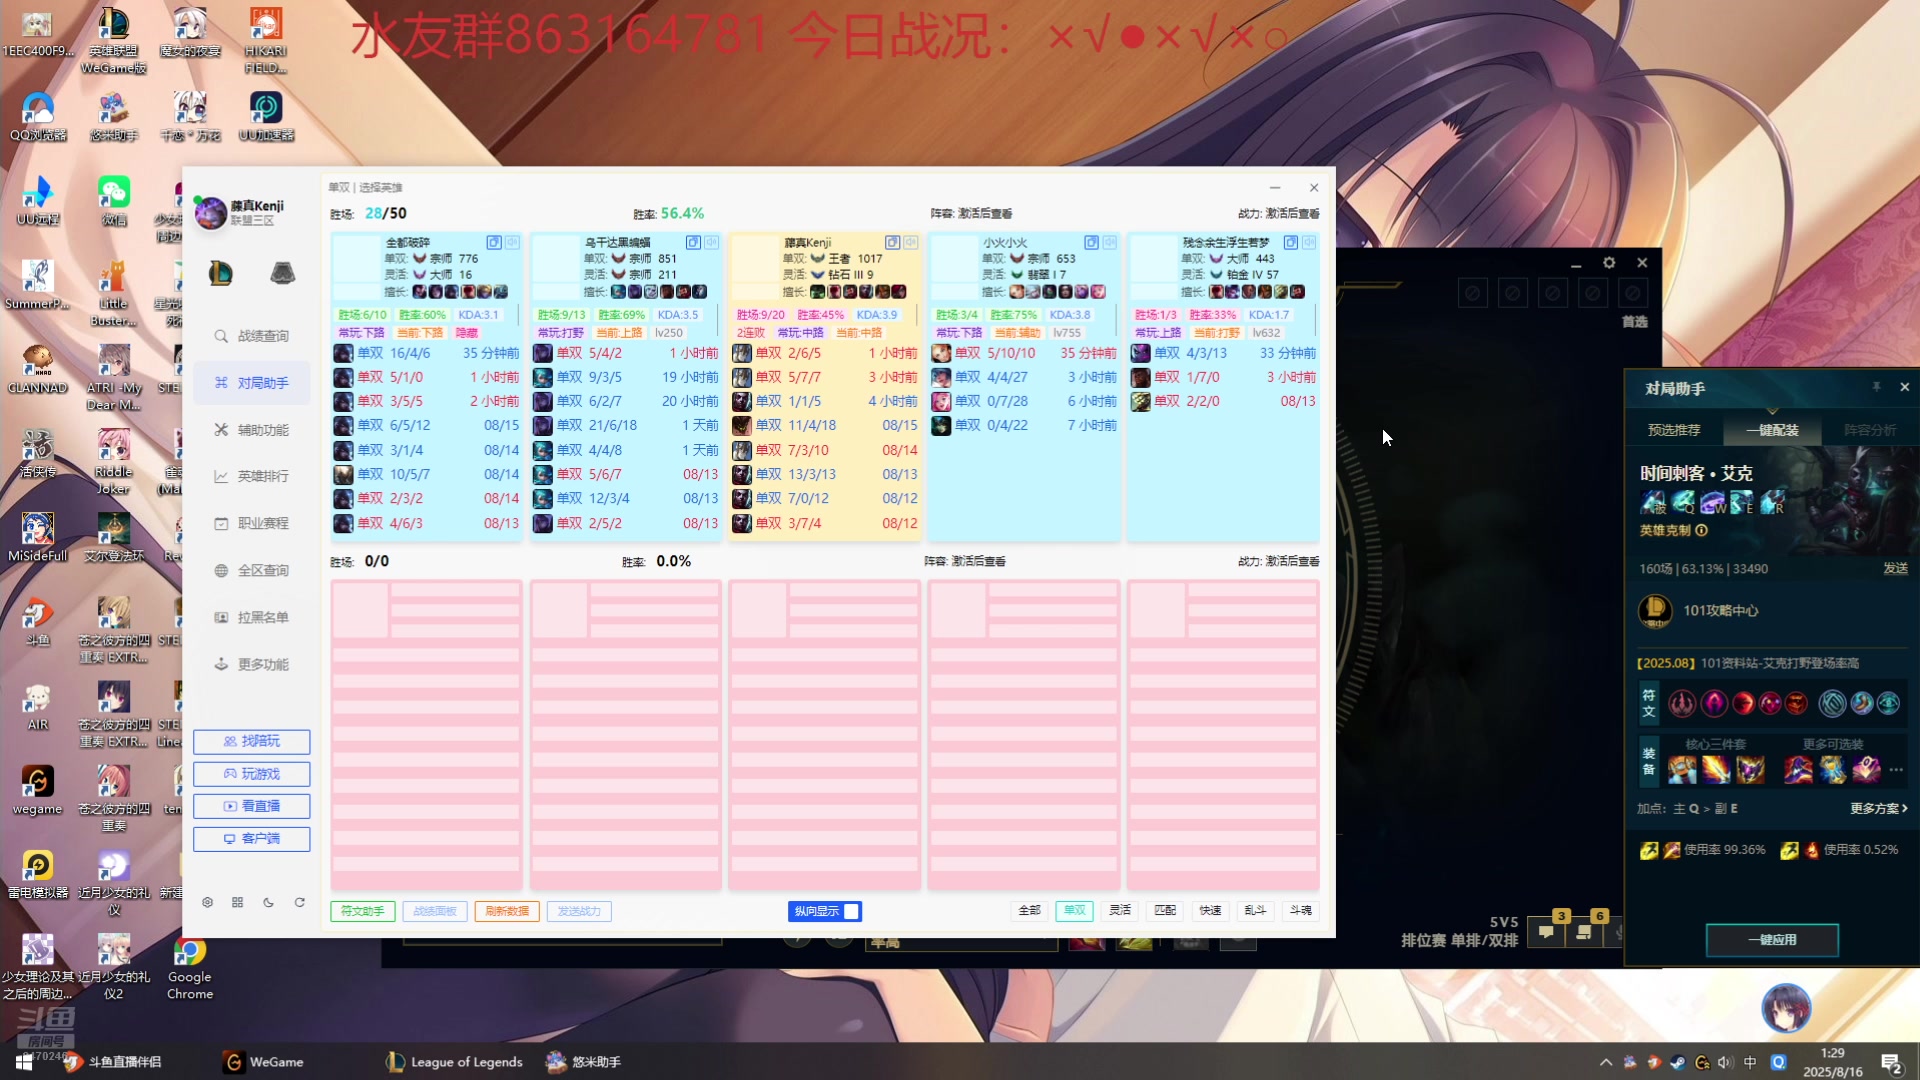Image resolution: width=1920 pixels, height=1080 pixels.
Task: Select 对局助手 in the sidebar
Action: pos(252,383)
